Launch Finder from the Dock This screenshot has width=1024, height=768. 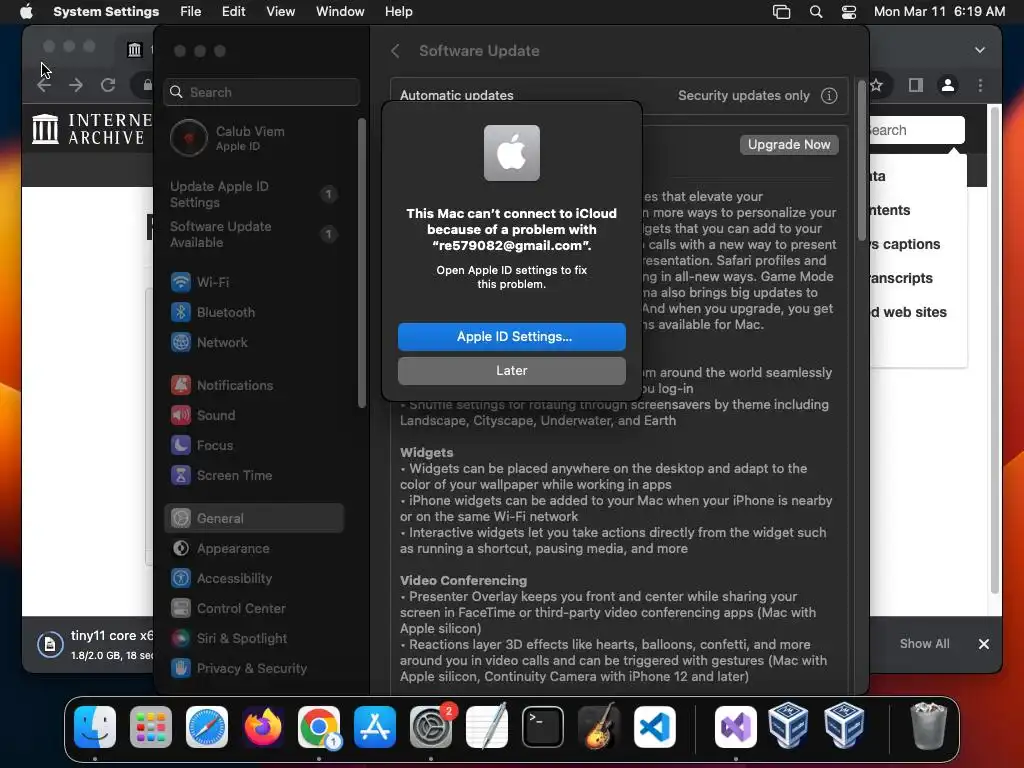(95, 727)
